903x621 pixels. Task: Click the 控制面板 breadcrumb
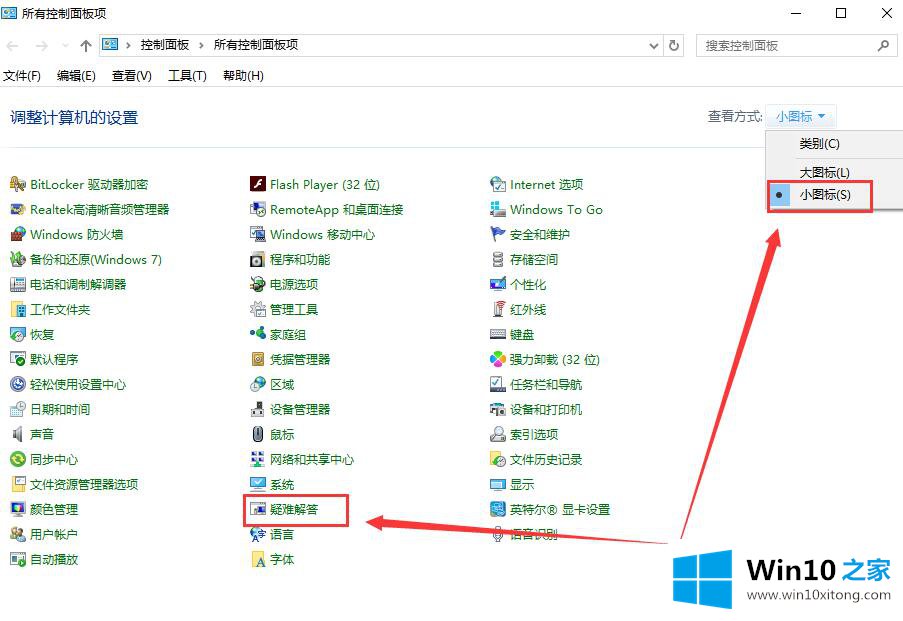[165, 45]
